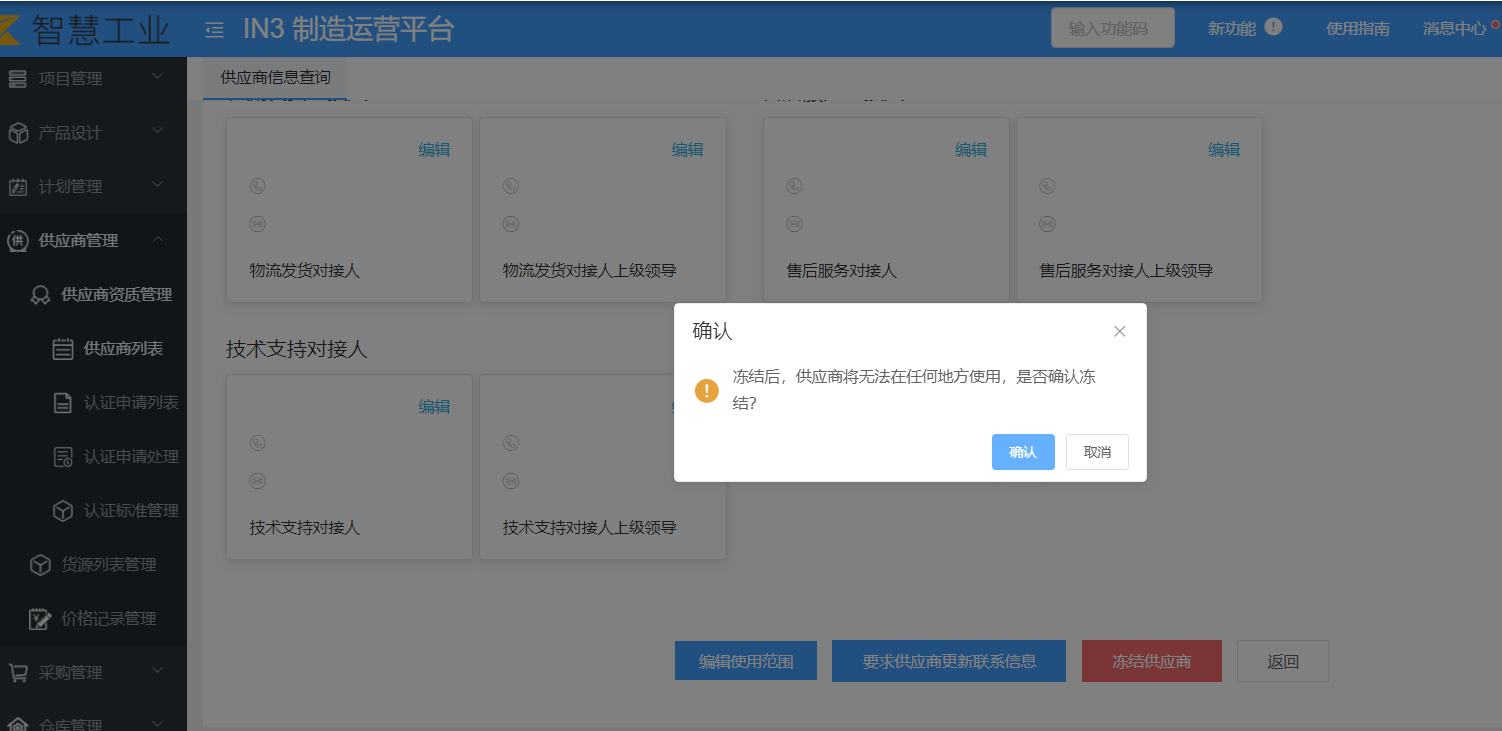Open 使用指南 from the top bar
1502x731 pixels.
pyautogui.click(x=1356, y=28)
